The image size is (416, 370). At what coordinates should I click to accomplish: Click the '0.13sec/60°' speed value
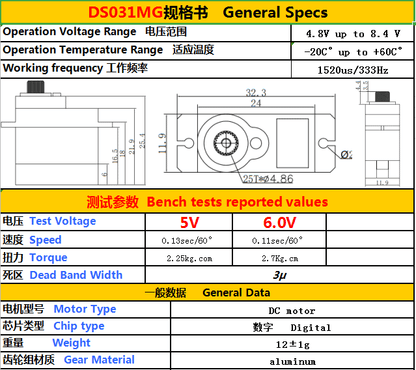tap(187, 240)
